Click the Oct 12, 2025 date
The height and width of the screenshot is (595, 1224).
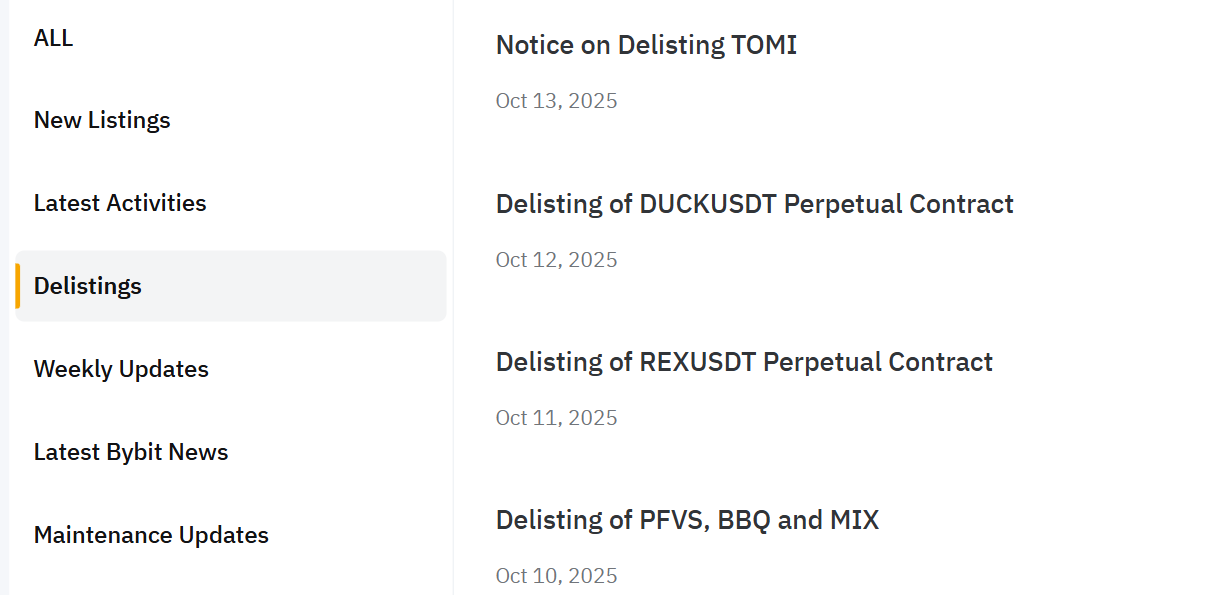556,260
